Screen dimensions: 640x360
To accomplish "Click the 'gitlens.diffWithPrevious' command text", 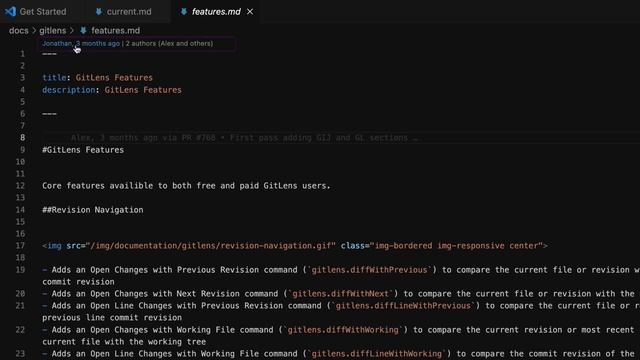I will point(369,270).
